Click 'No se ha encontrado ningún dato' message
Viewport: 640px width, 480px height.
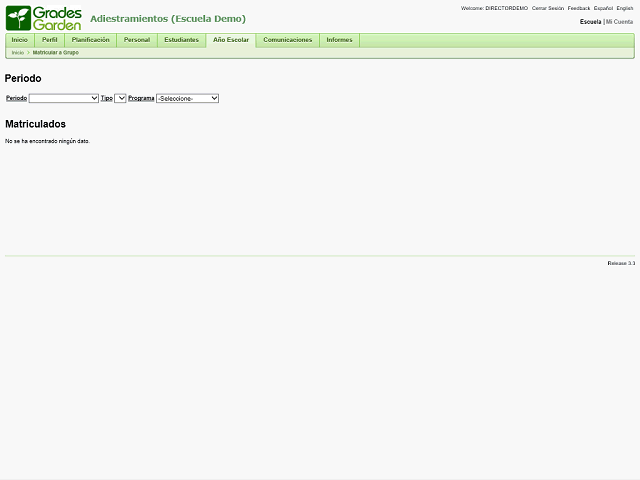[47, 141]
